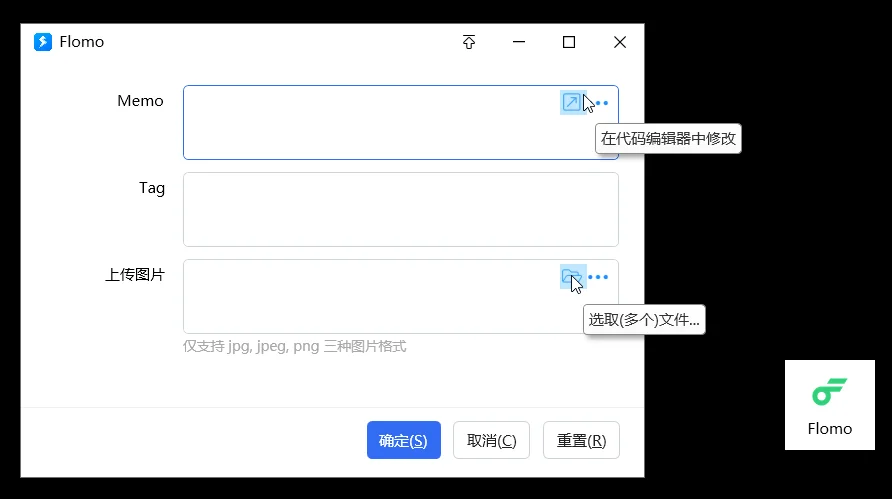Click inside the Tag input field
The height and width of the screenshot is (499, 892).
(x=400, y=209)
